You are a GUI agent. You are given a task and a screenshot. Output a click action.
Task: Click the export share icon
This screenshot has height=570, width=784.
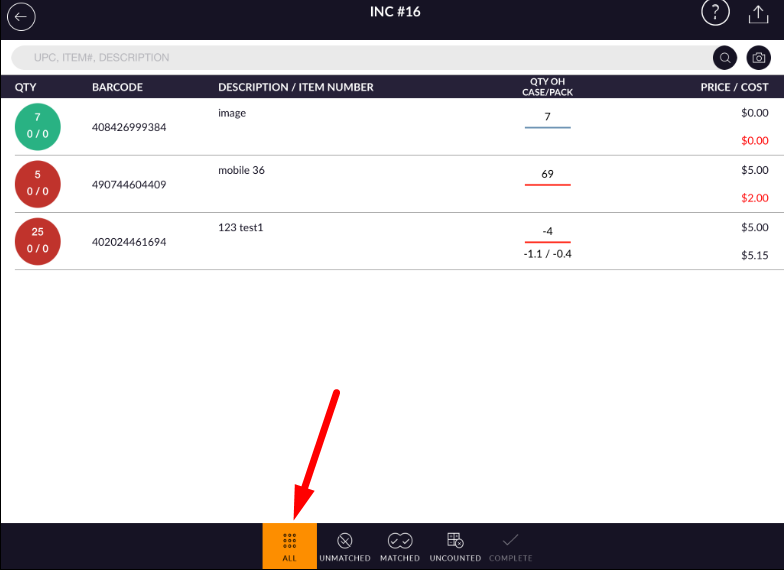tap(758, 14)
